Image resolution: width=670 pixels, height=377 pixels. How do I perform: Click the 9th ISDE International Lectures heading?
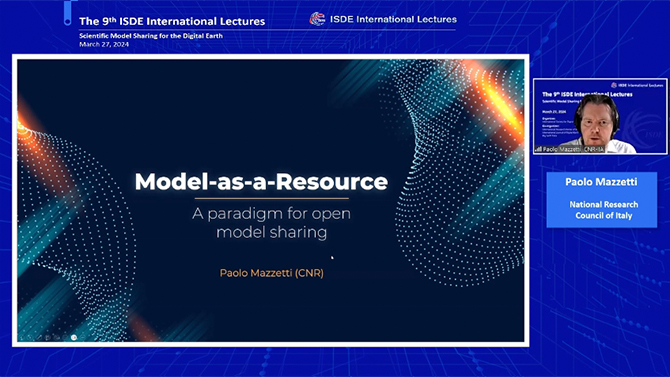point(172,21)
